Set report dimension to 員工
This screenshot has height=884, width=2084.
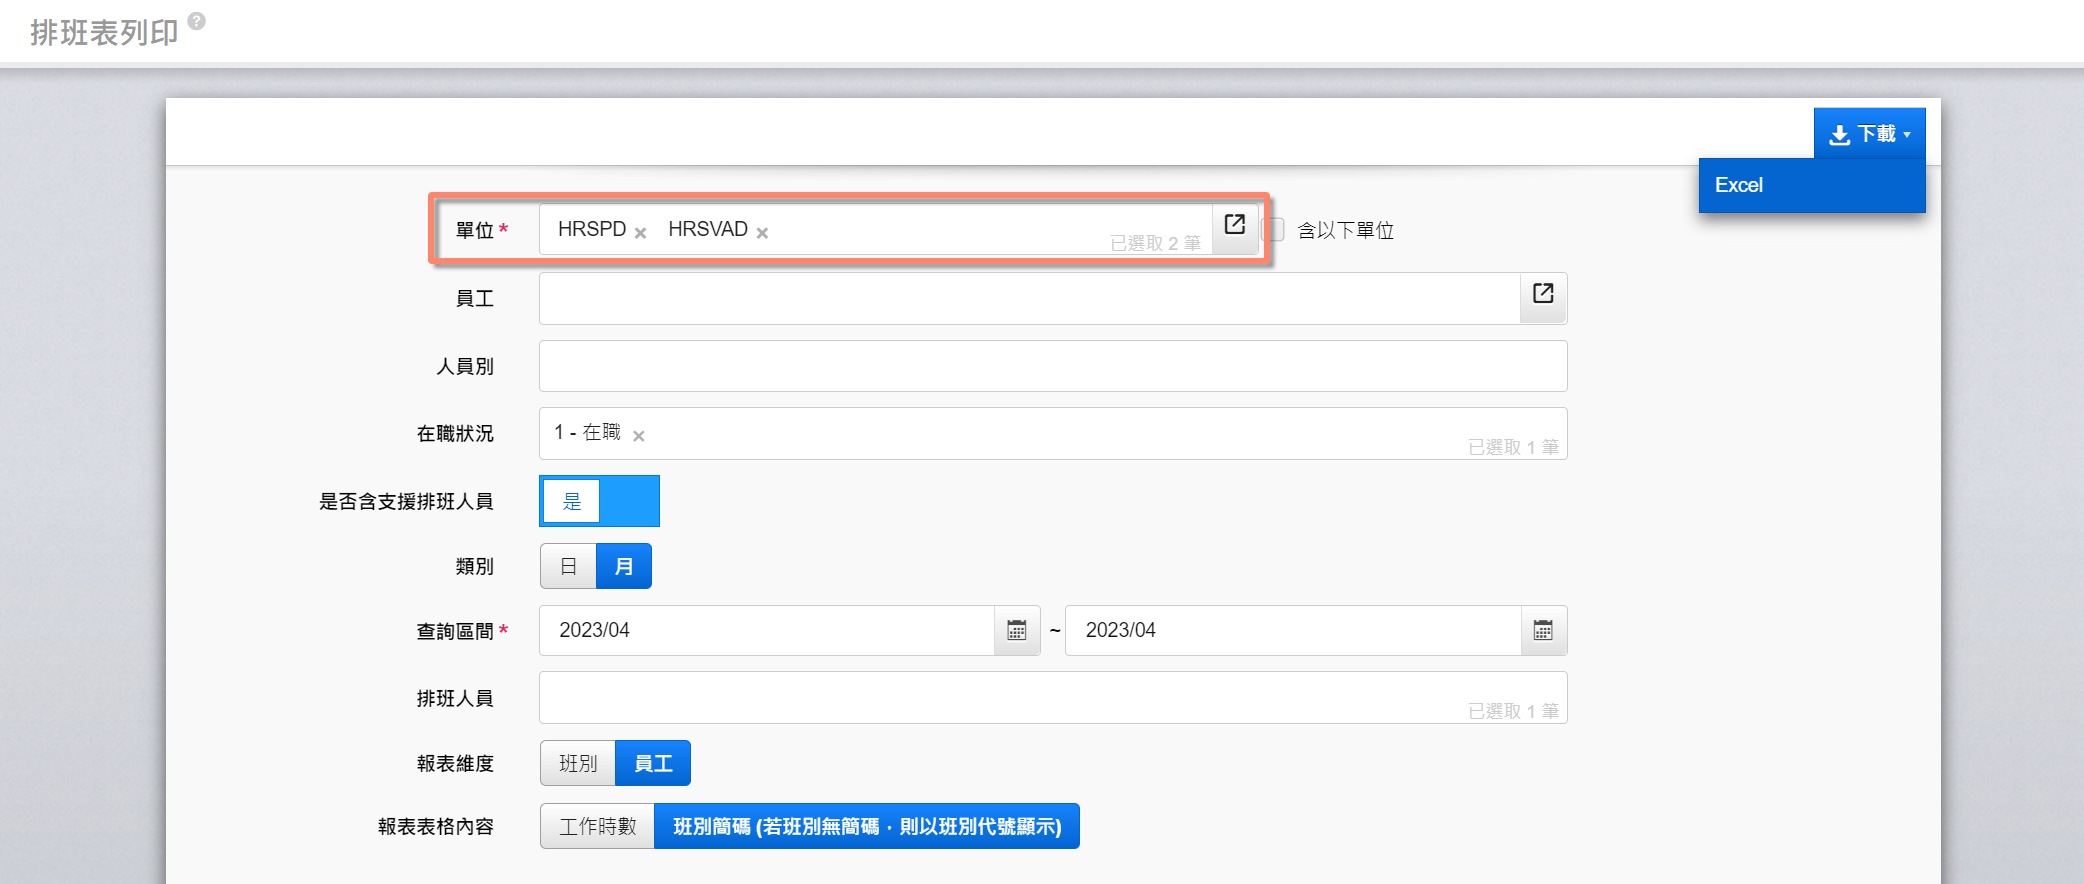click(x=653, y=764)
